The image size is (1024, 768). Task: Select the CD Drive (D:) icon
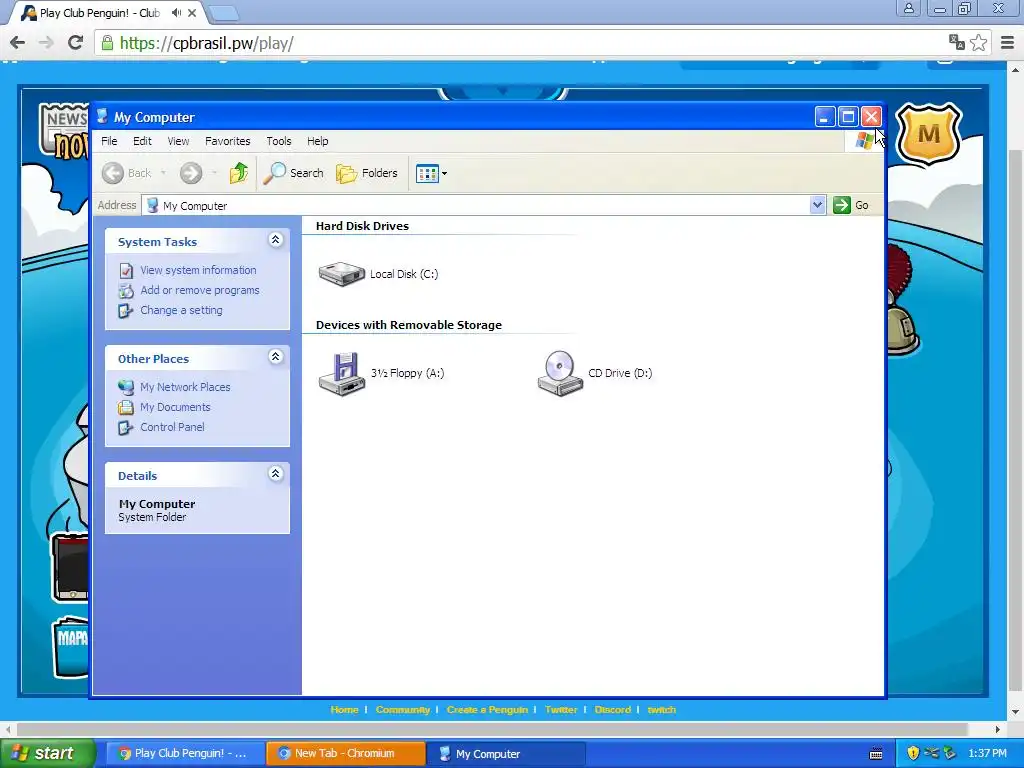pyautogui.click(x=560, y=374)
